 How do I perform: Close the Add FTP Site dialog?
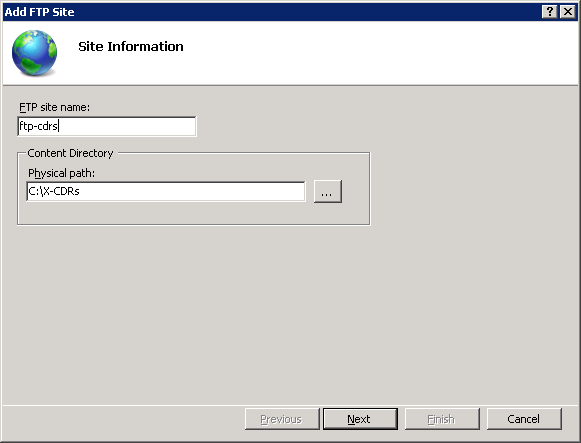(x=568, y=12)
